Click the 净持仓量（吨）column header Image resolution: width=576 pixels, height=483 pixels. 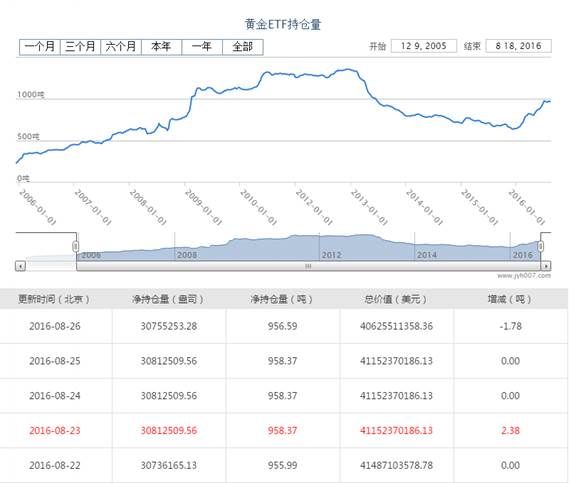point(282,299)
